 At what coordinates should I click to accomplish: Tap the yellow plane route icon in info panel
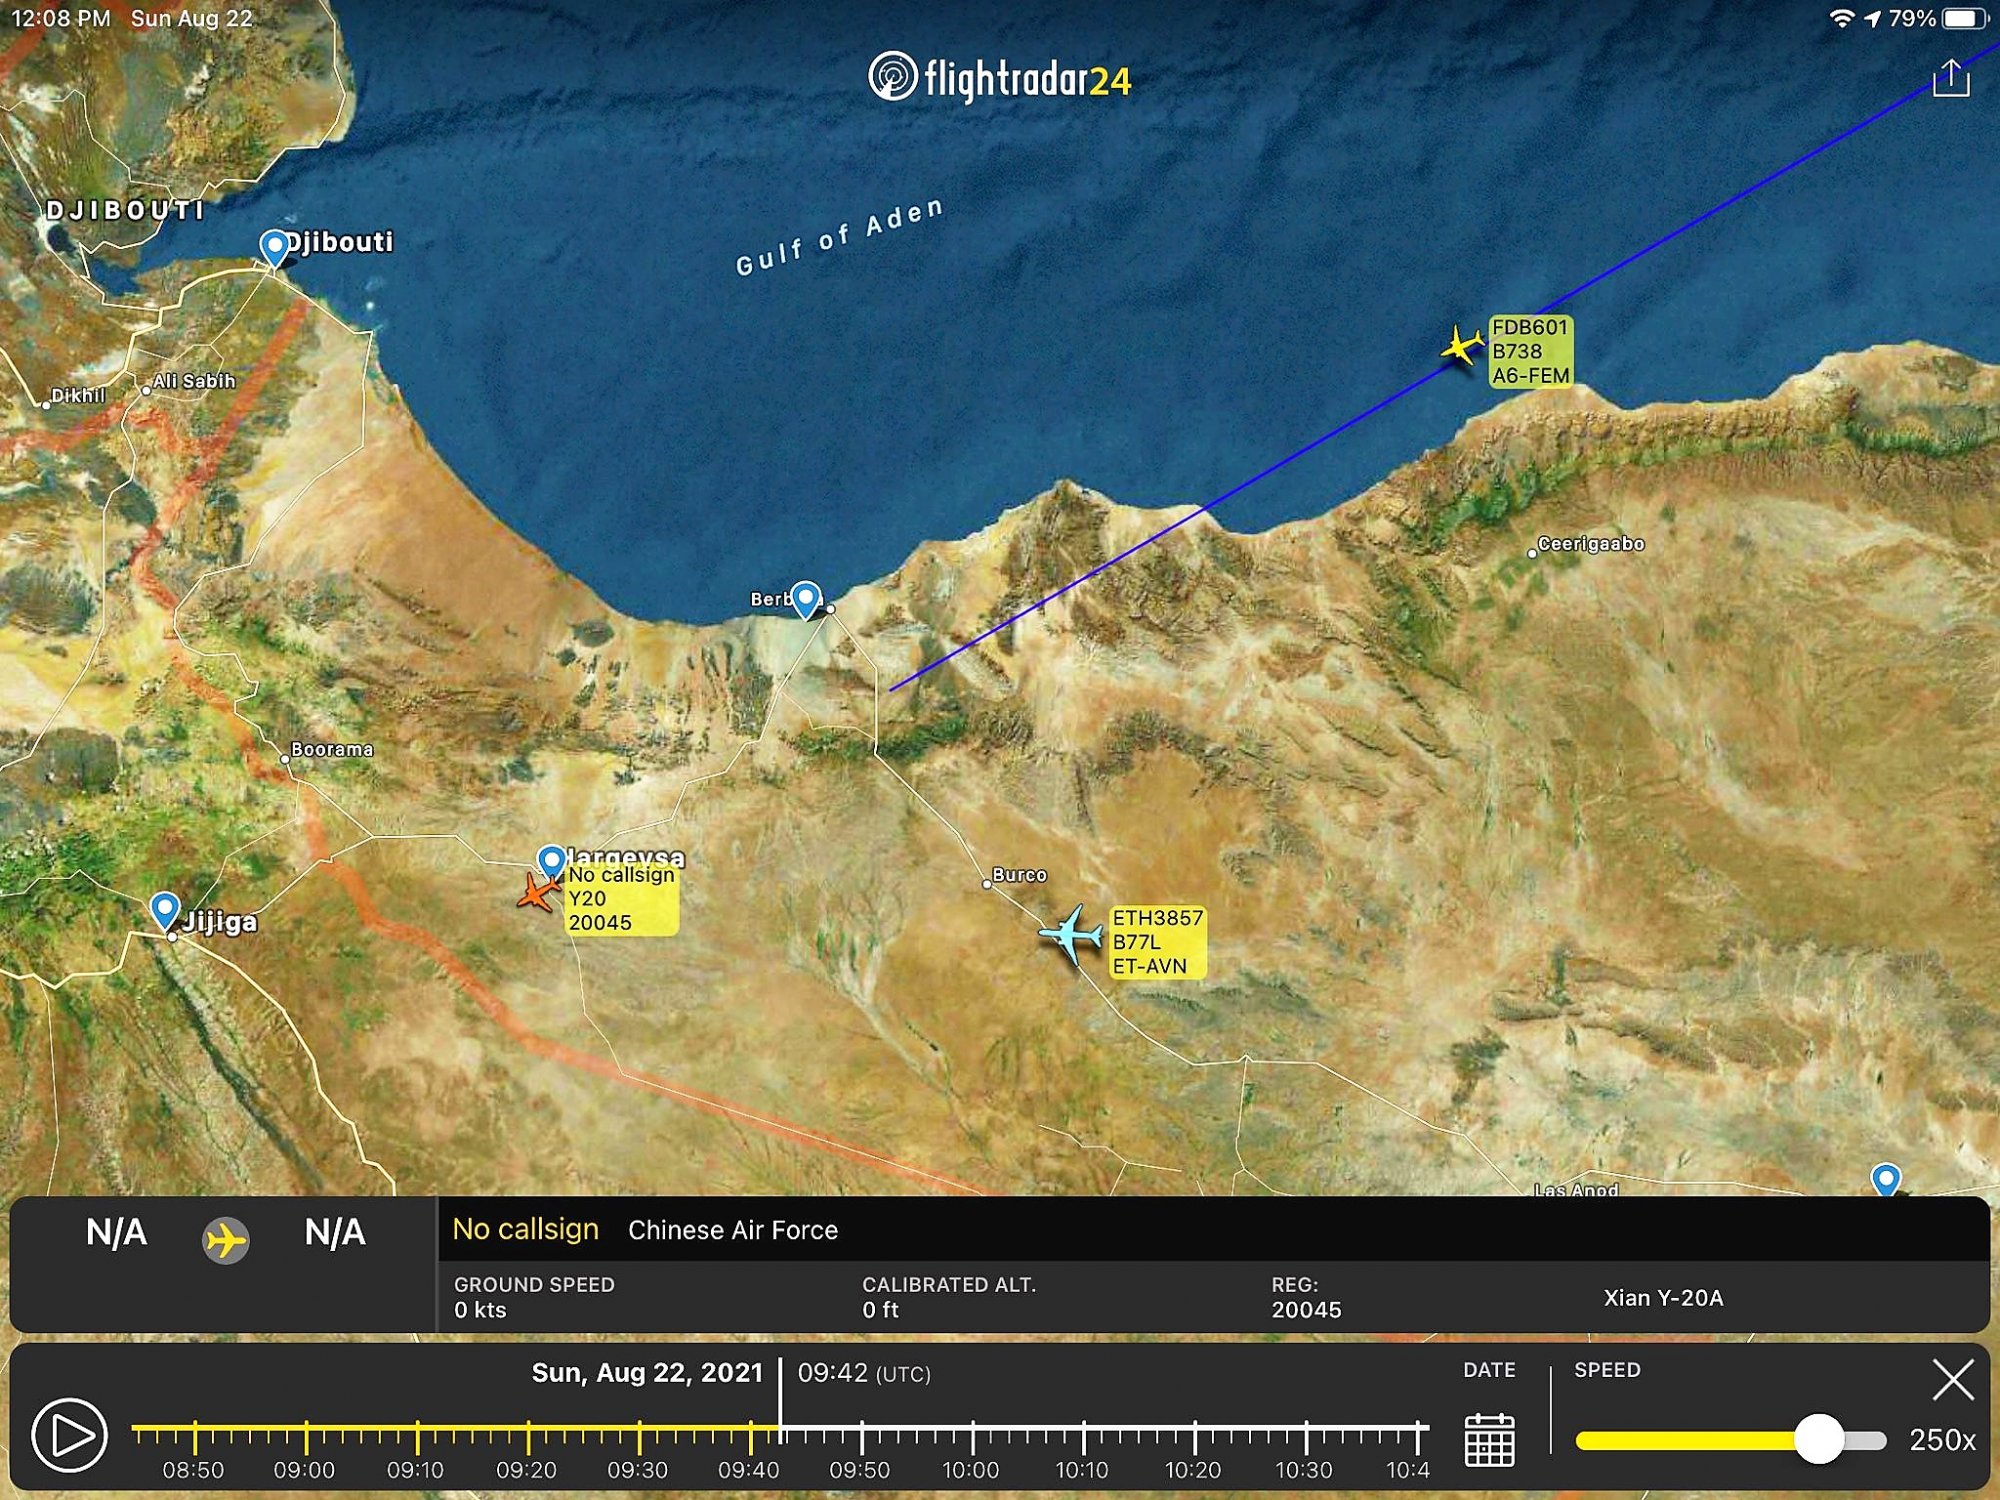[x=226, y=1241]
